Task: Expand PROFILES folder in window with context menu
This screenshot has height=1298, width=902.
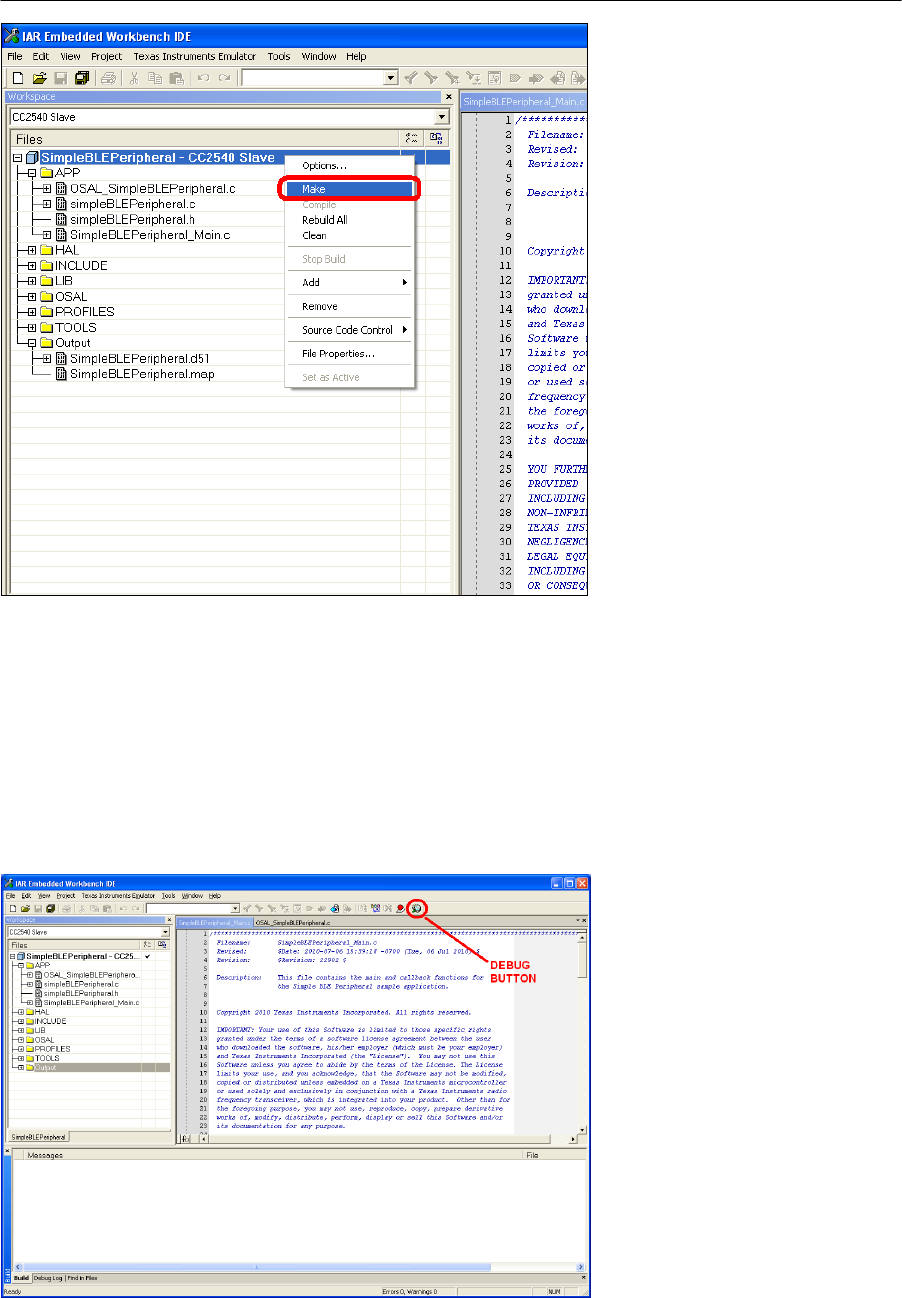Action: click(x=31, y=312)
